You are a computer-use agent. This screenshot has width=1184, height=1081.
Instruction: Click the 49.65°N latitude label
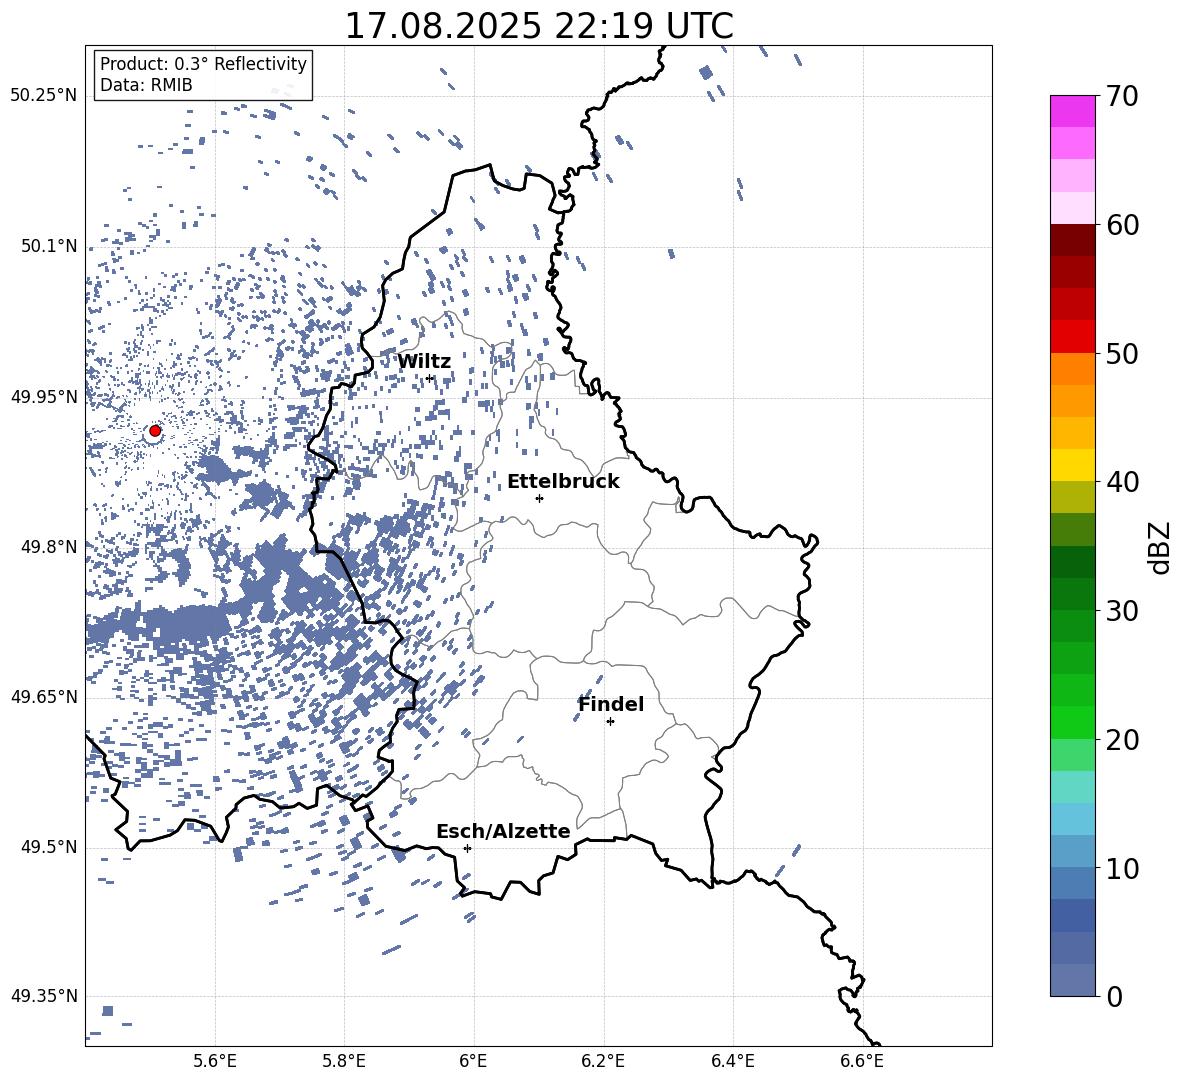tap(43, 697)
